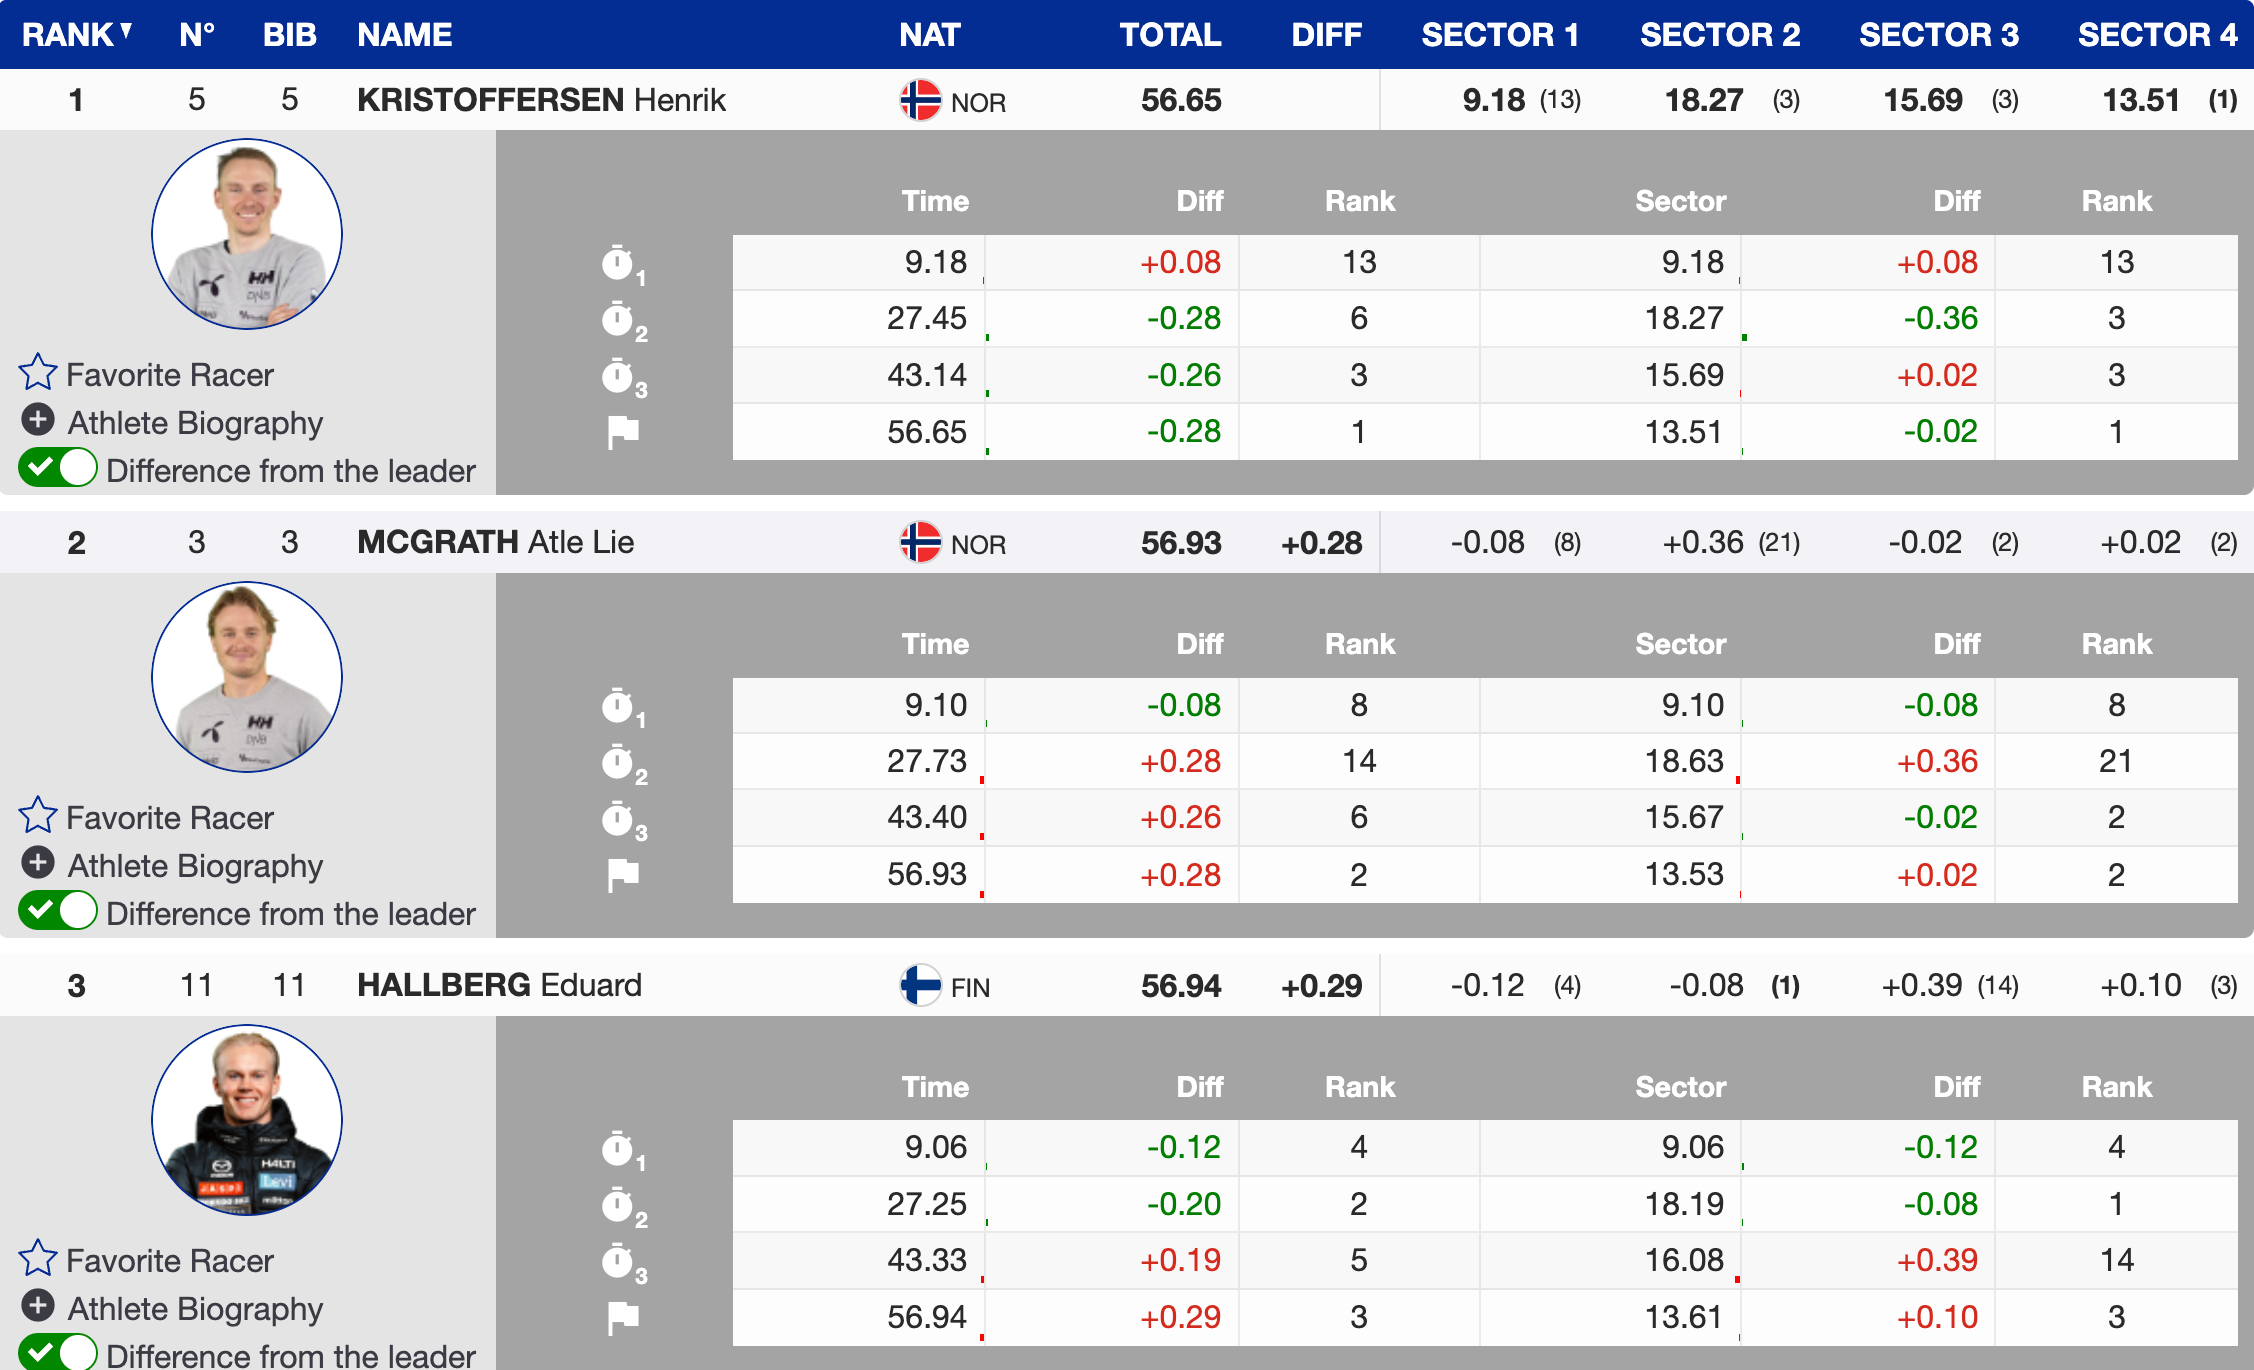The height and width of the screenshot is (1370, 2254).
Task: Click Norway flag in Kristoffersen's row
Action: pyautogui.click(x=920, y=100)
